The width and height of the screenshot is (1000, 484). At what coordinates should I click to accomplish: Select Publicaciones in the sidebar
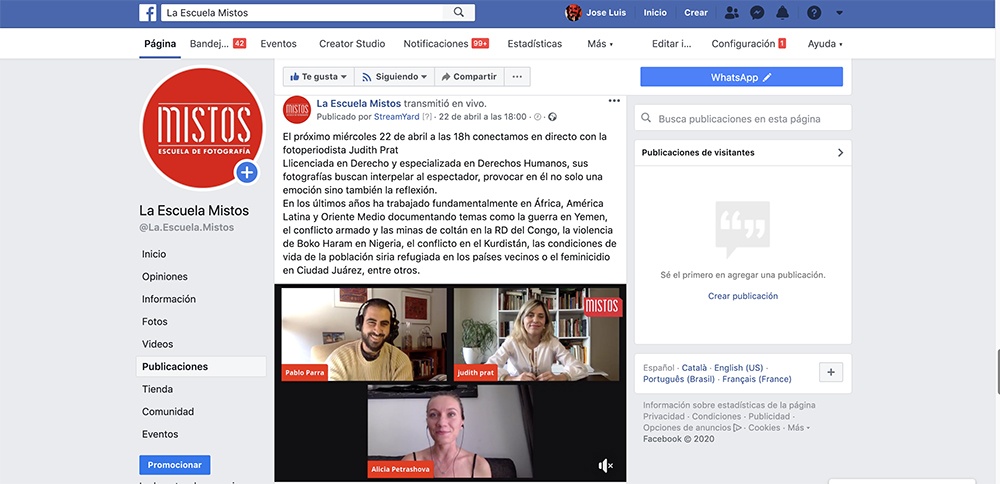click(201, 367)
